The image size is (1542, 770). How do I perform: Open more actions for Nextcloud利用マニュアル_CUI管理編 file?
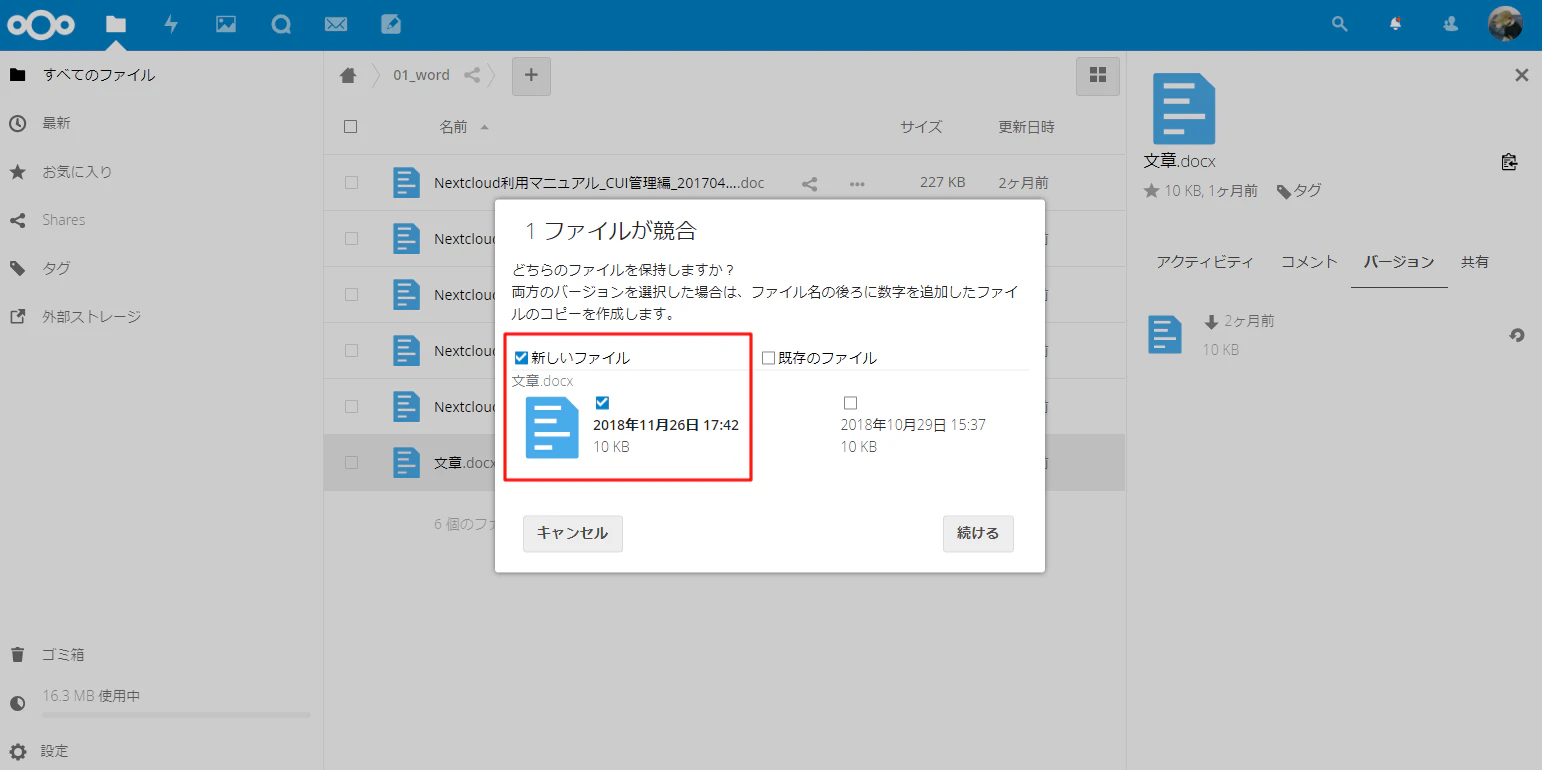click(857, 183)
